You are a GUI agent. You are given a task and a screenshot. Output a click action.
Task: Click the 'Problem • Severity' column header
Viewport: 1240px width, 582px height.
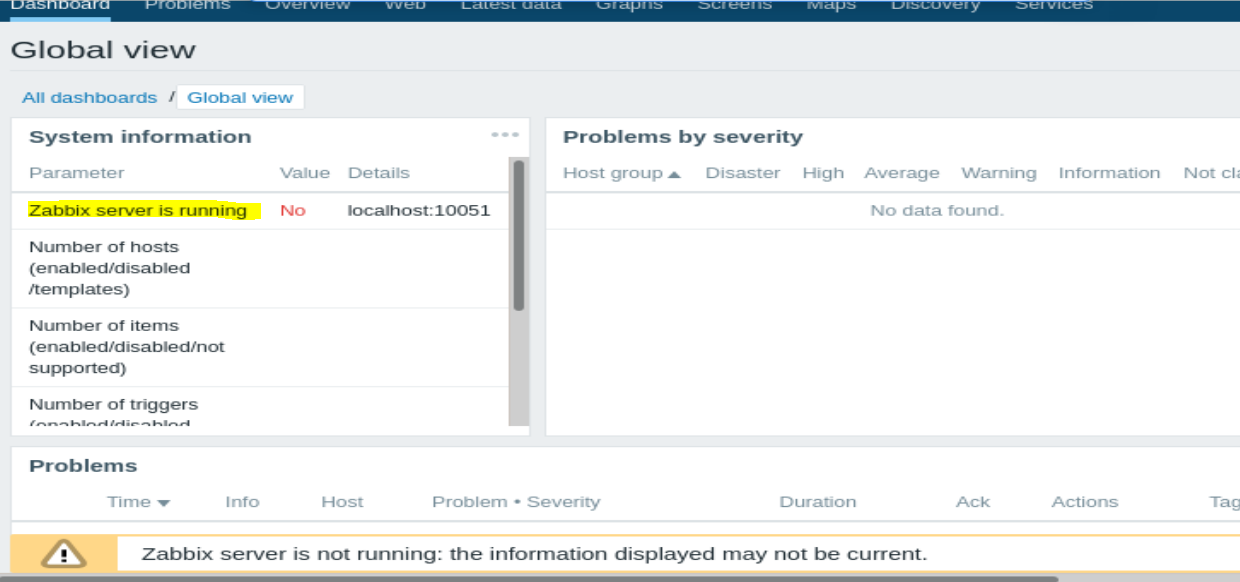point(516,502)
